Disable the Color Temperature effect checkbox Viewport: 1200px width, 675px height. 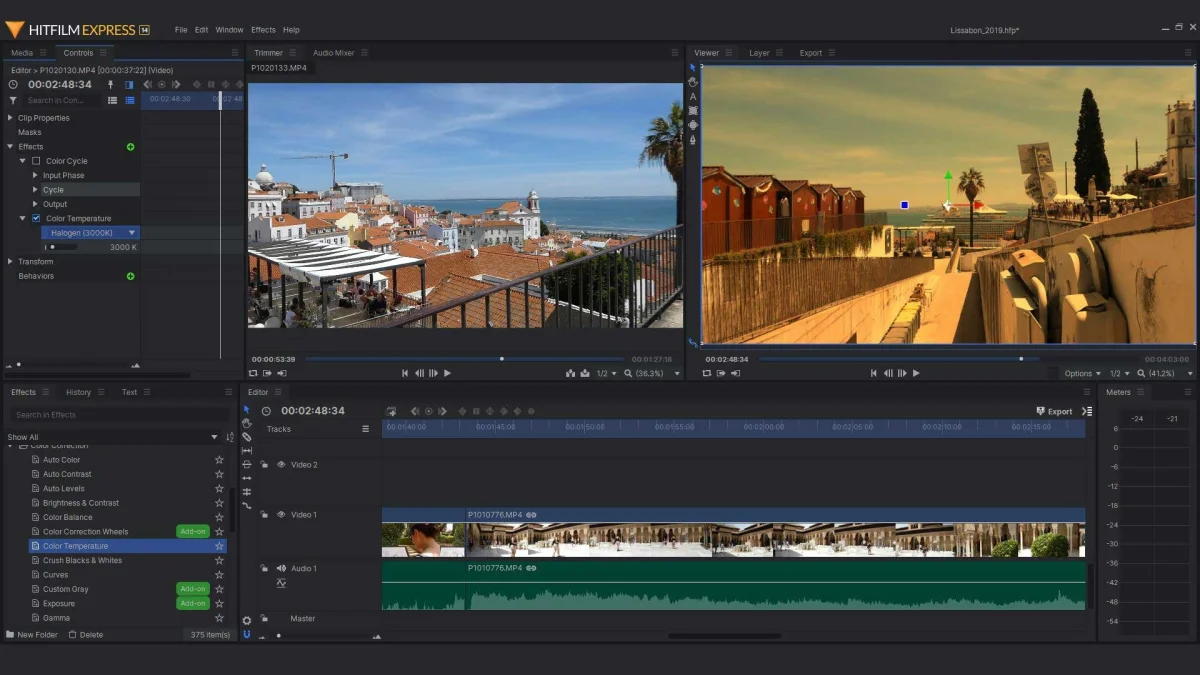[37, 218]
